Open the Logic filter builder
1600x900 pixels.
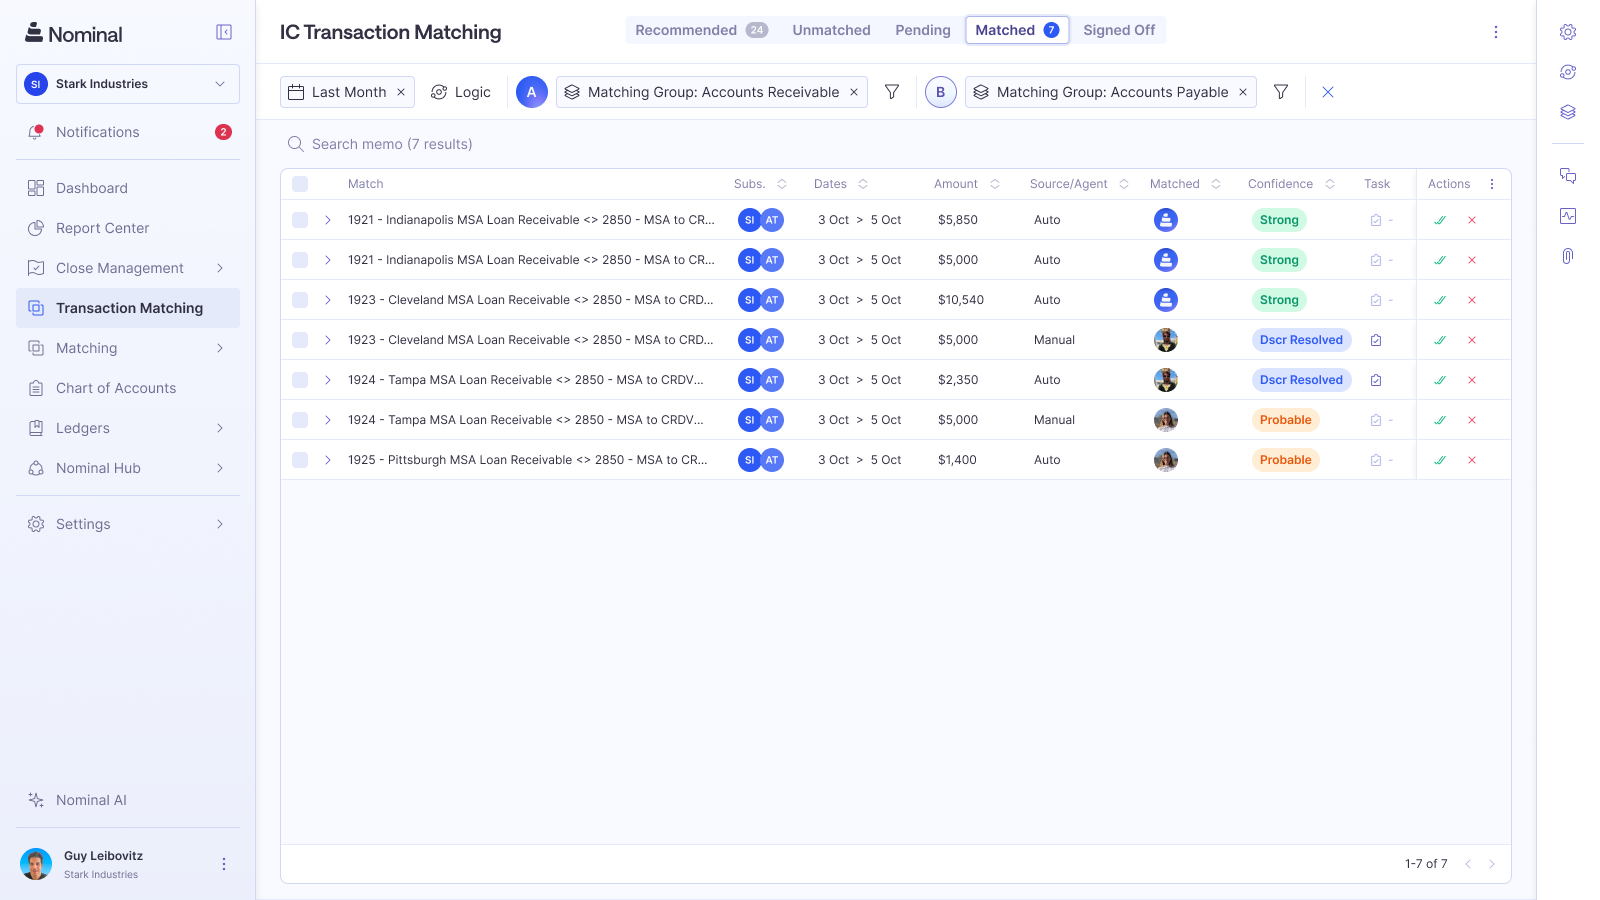(461, 91)
